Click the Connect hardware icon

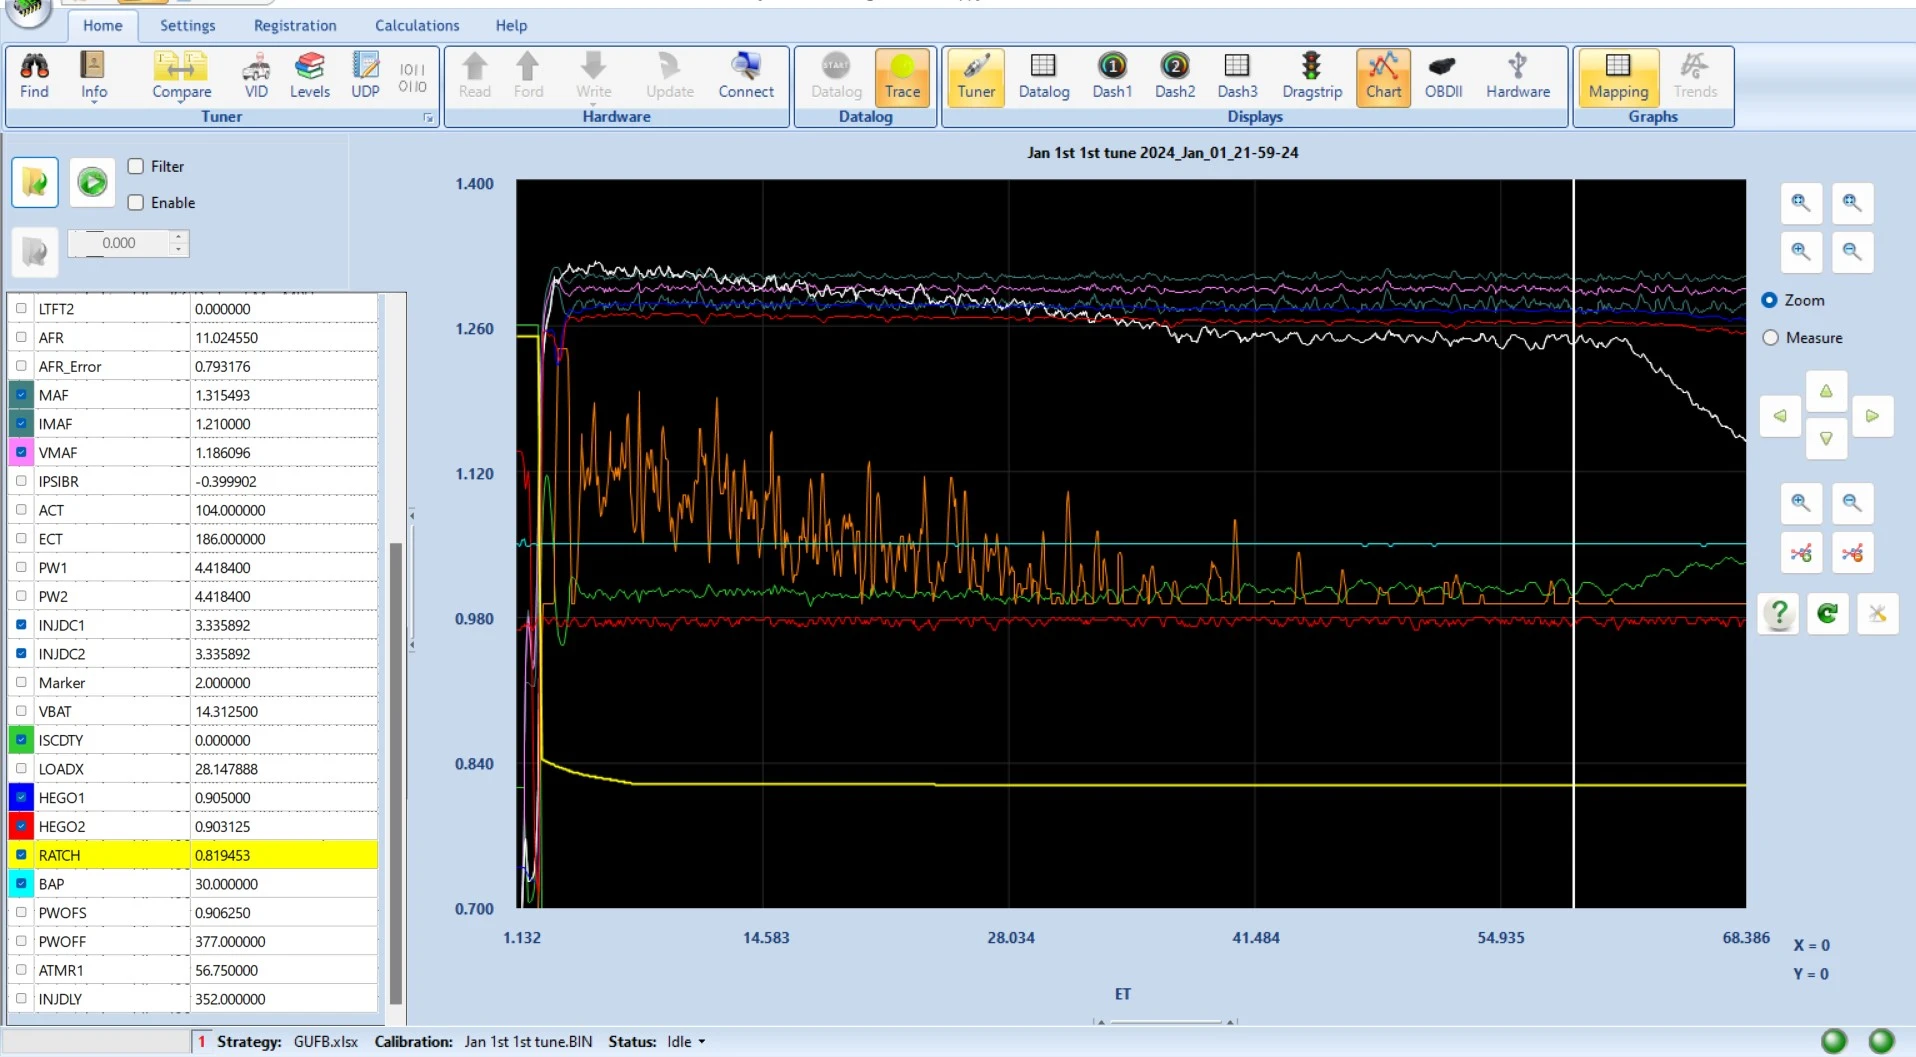click(x=745, y=76)
